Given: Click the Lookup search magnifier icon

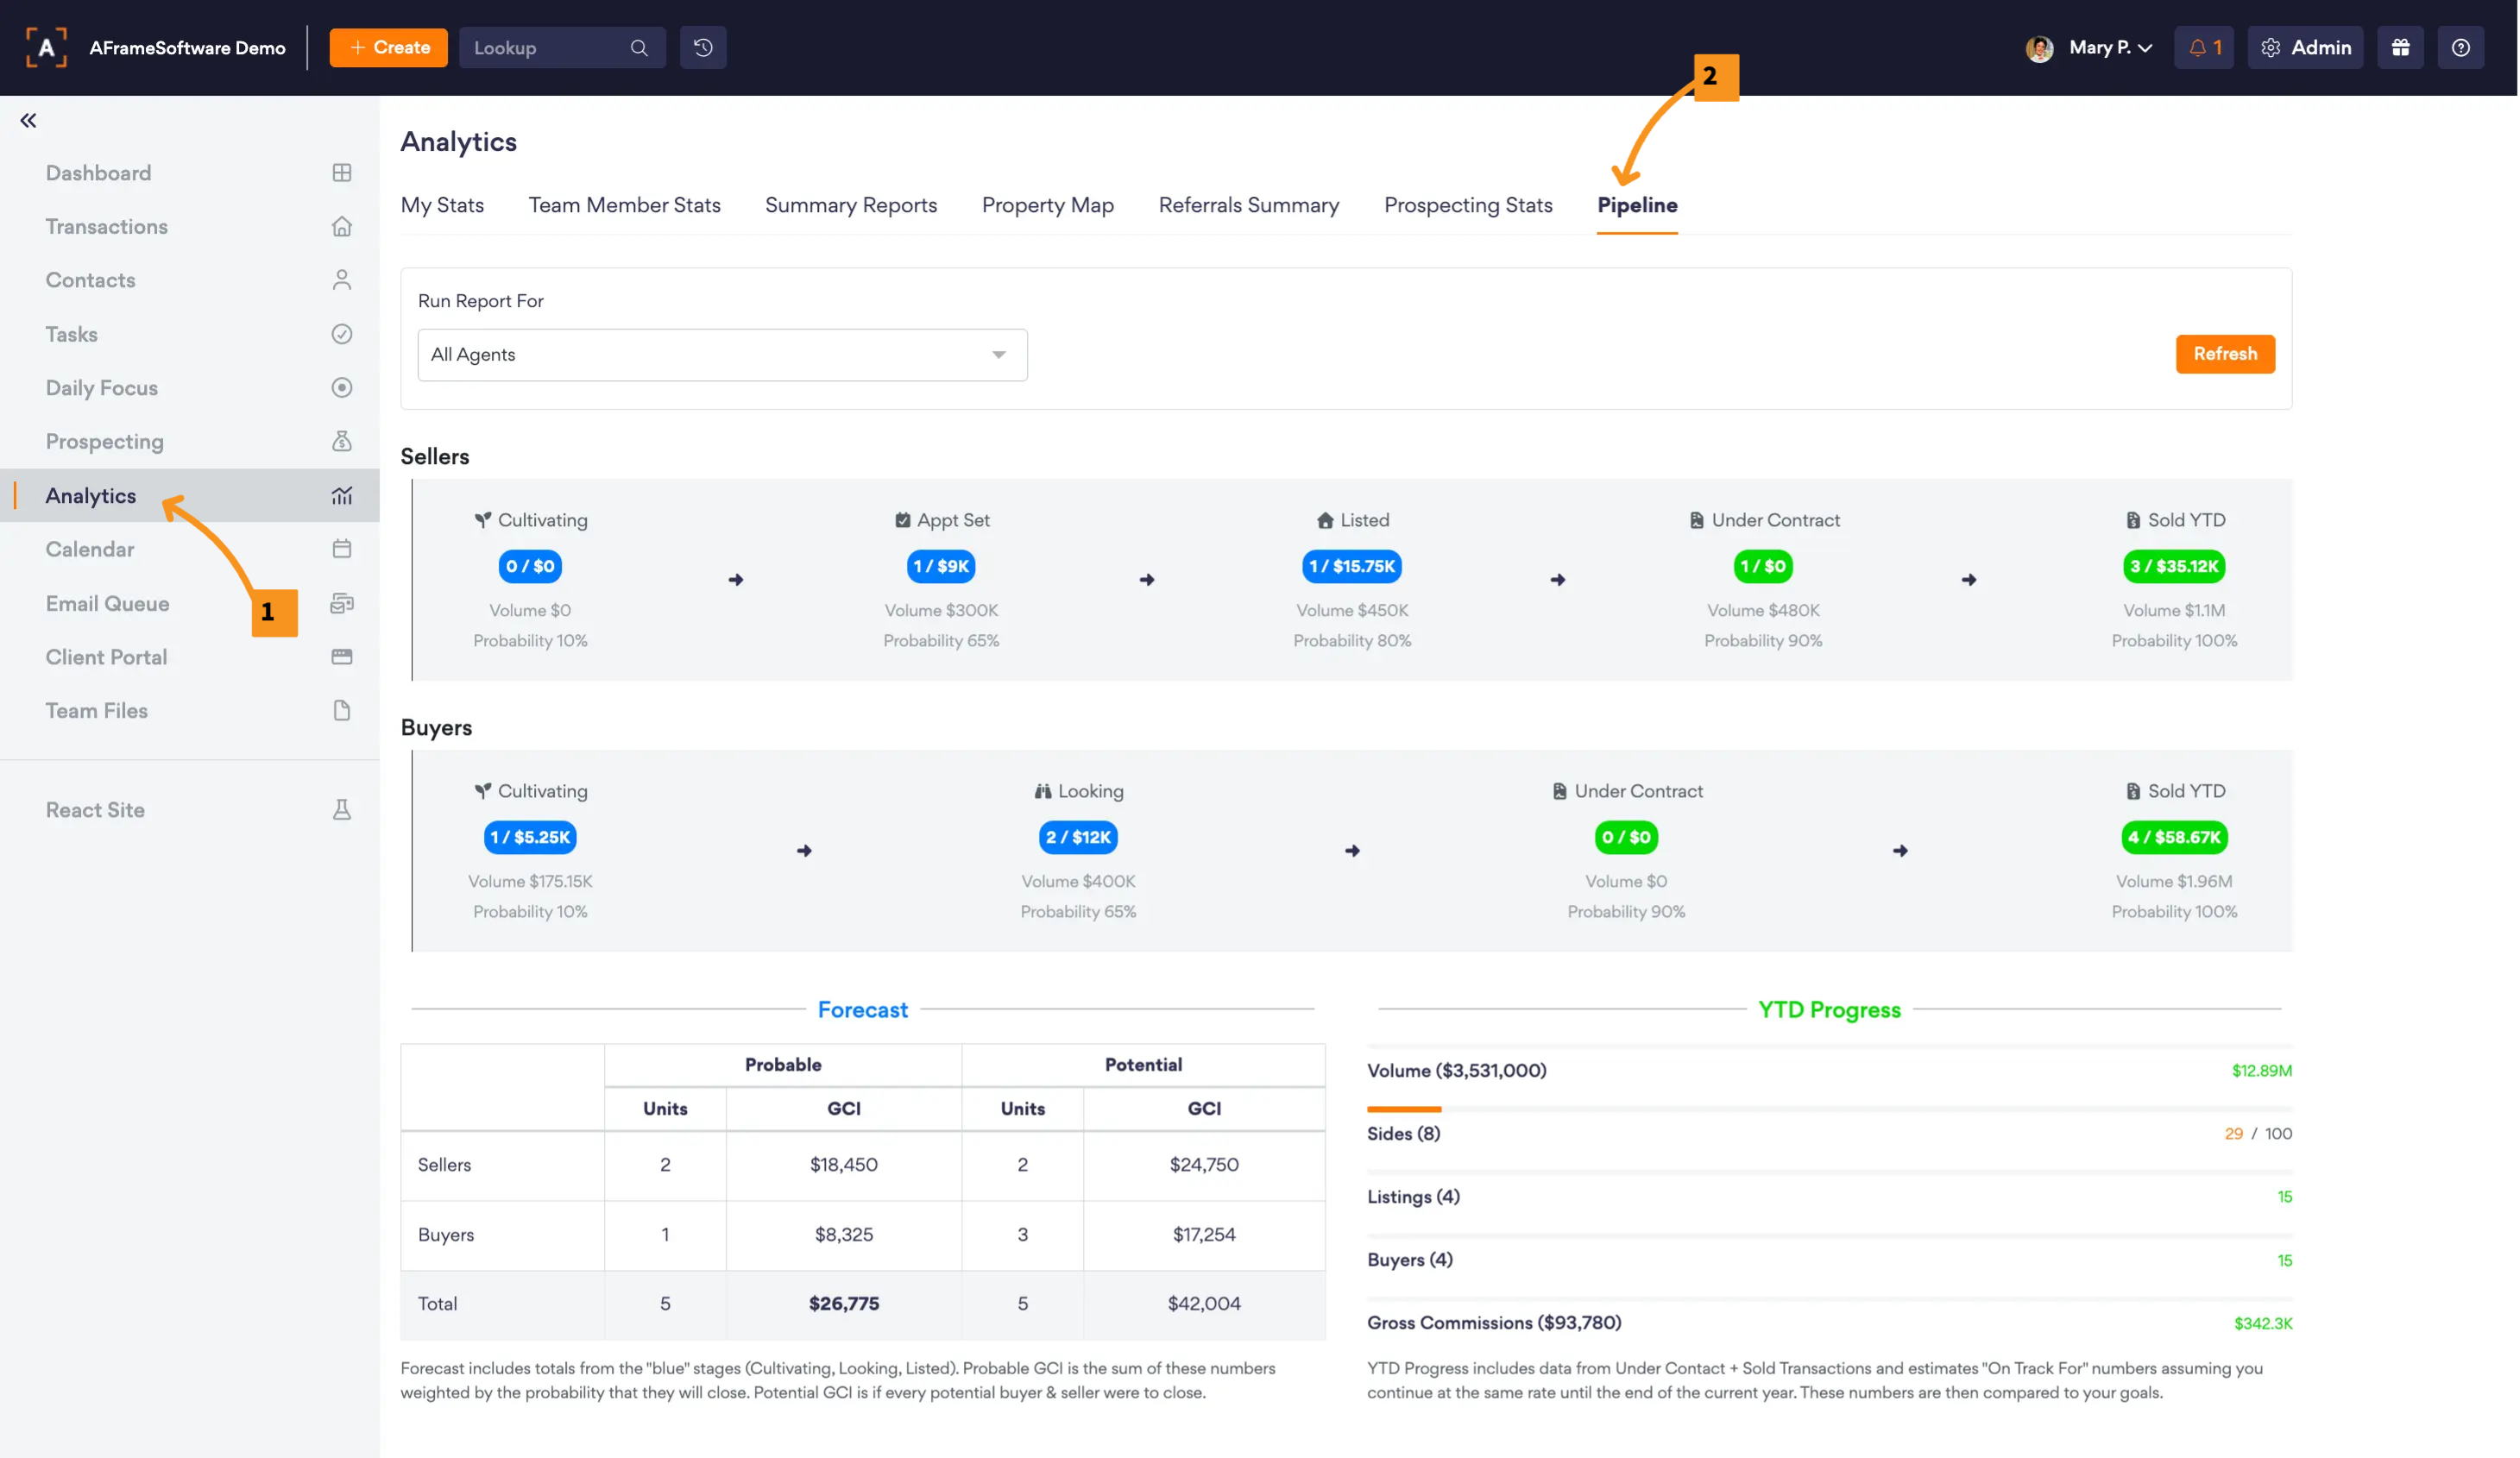Looking at the screenshot, I should coord(639,47).
